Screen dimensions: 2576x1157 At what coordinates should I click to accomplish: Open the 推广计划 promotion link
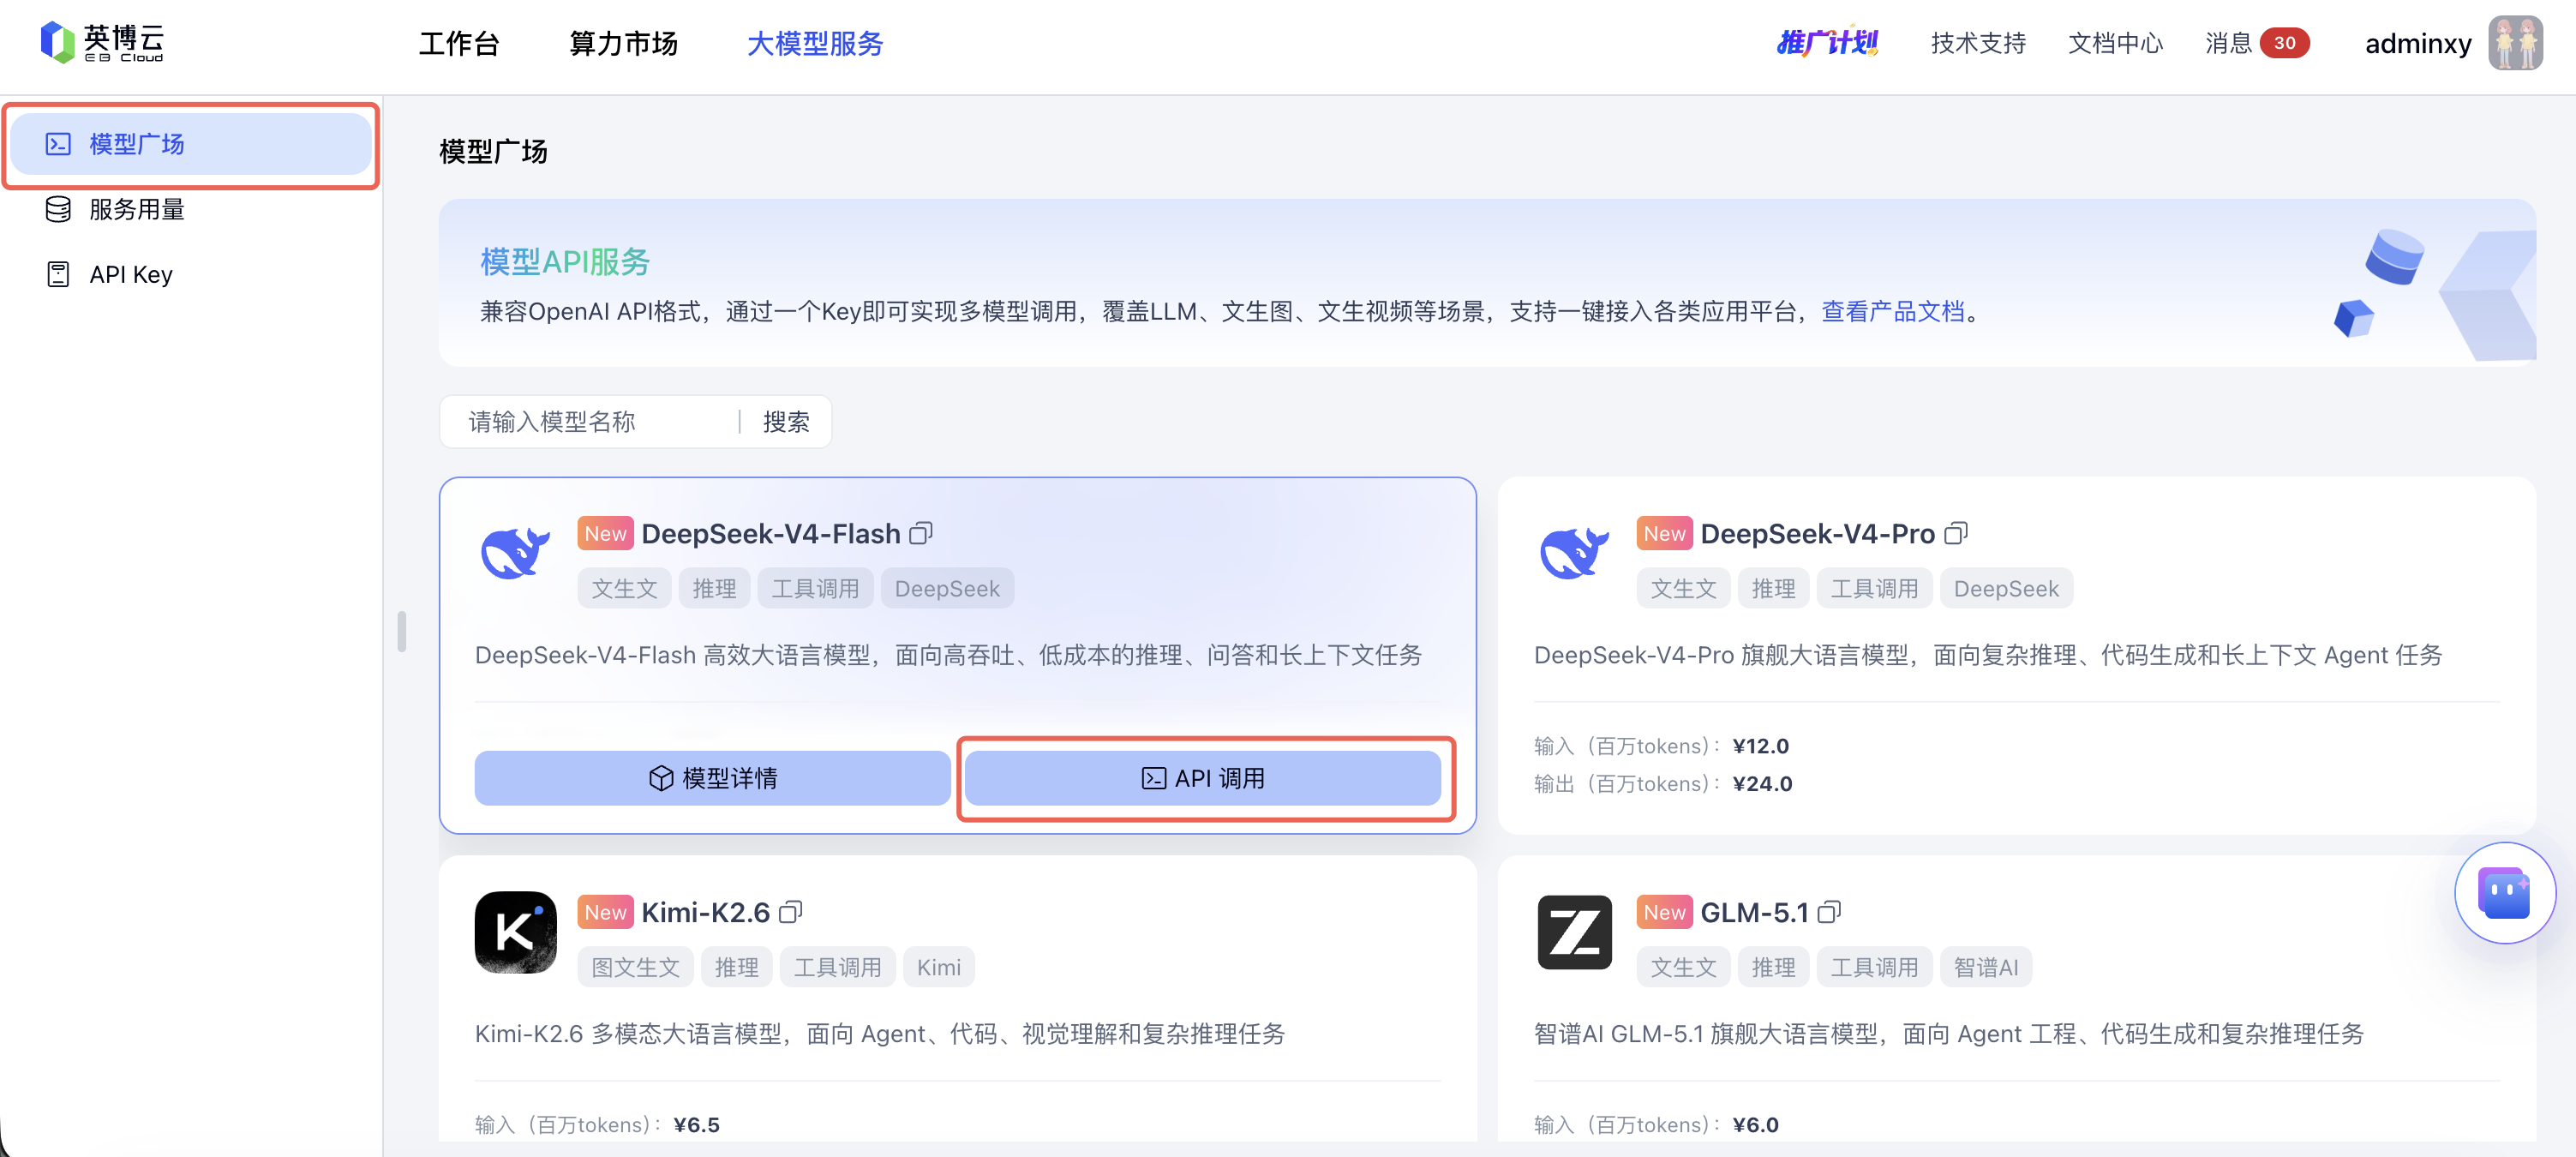[x=1827, y=43]
